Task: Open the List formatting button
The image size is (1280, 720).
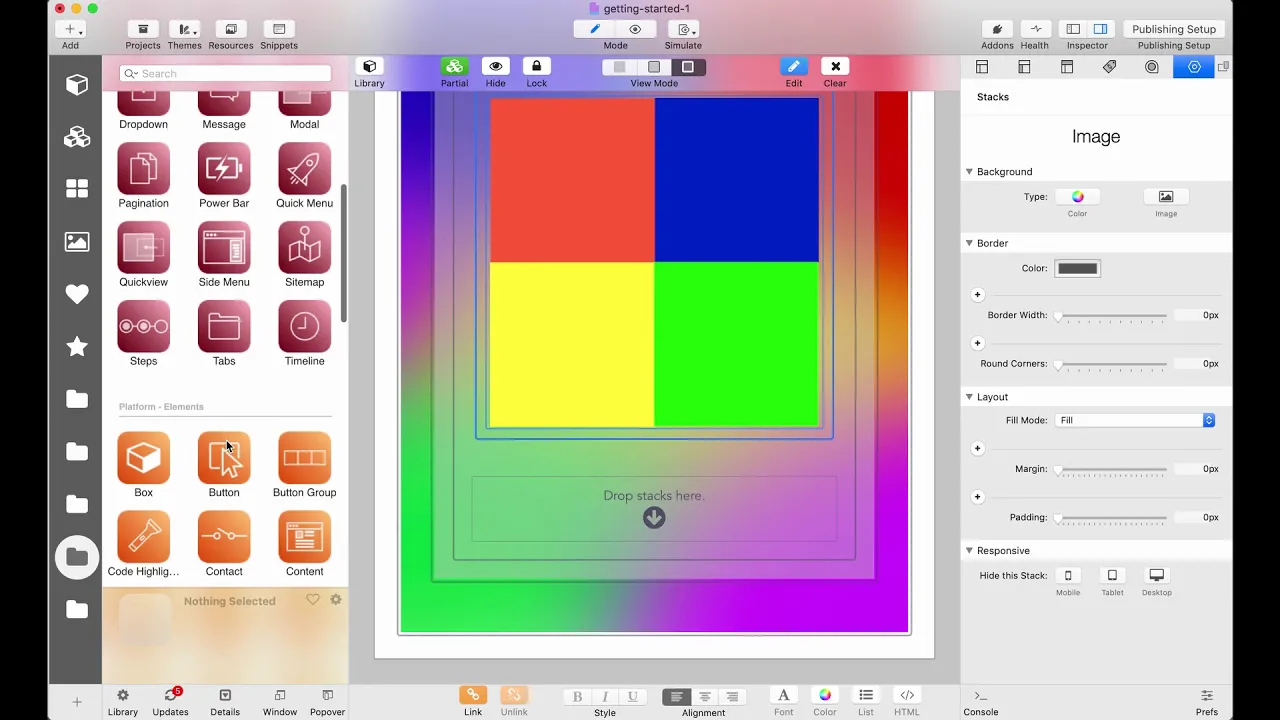Action: coord(866,695)
